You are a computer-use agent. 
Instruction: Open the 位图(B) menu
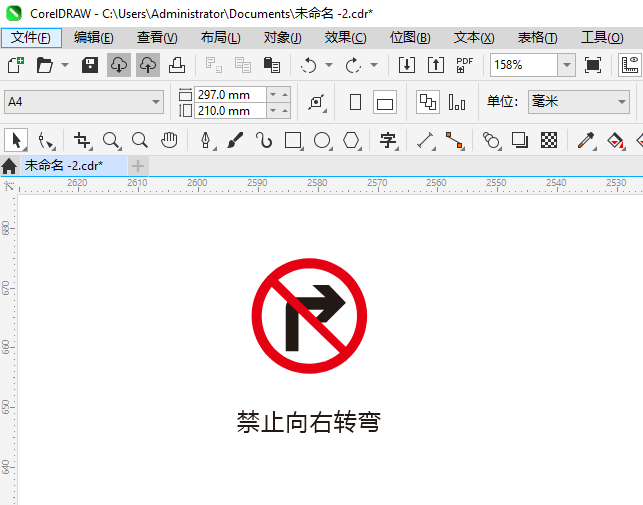tap(410, 38)
